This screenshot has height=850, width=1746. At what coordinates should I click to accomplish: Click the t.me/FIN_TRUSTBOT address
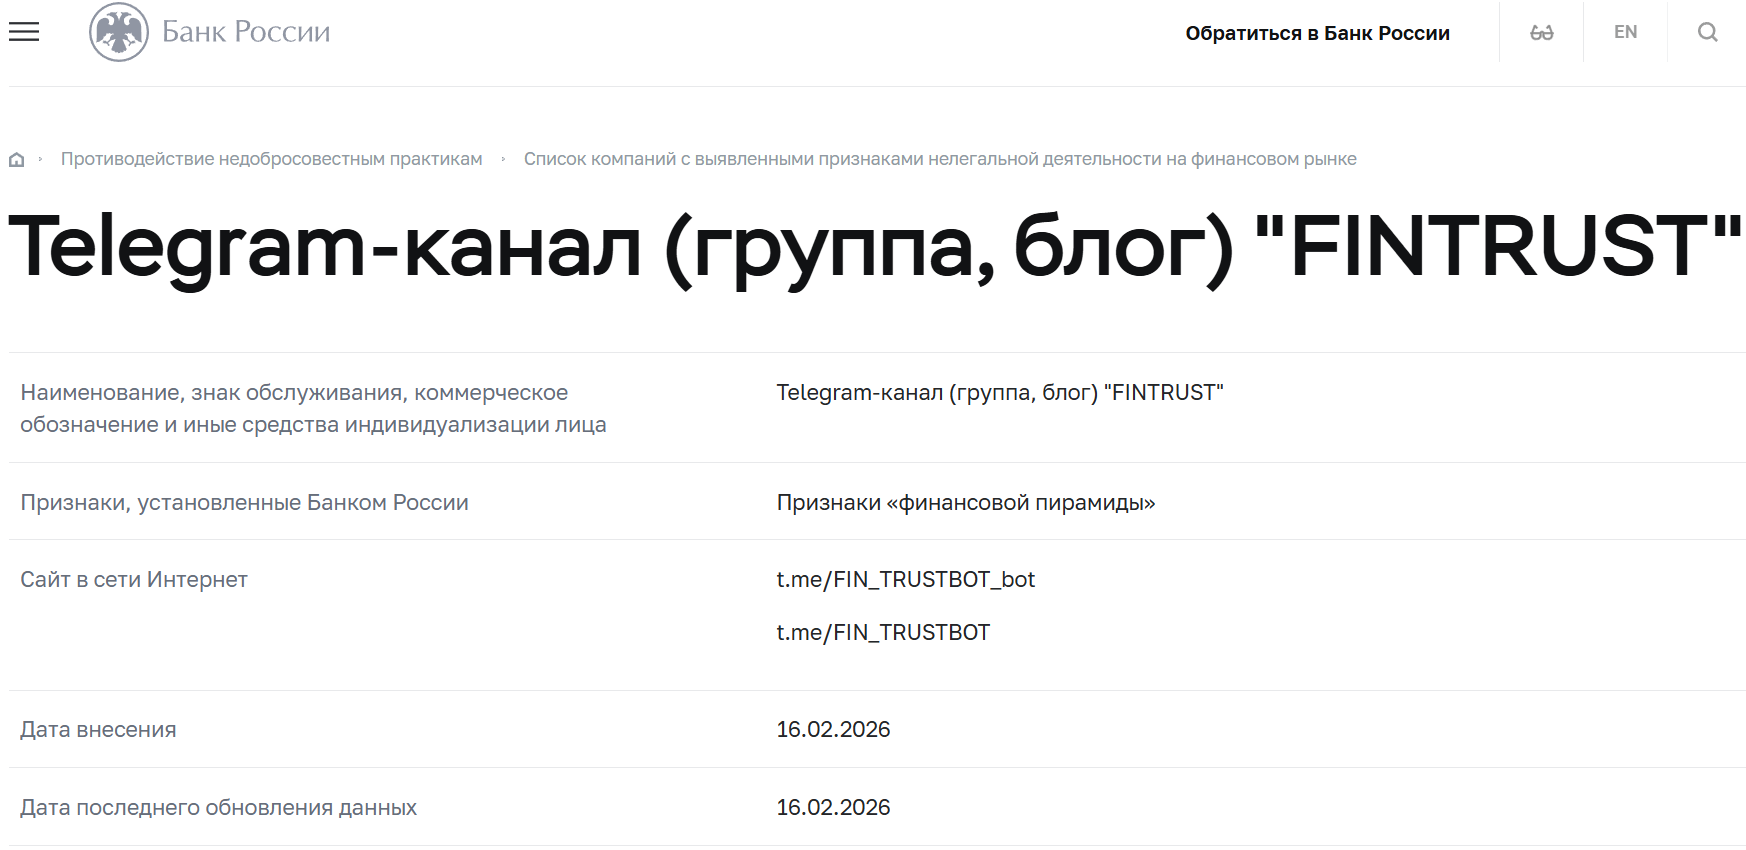pyautogui.click(x=883, y=632)
